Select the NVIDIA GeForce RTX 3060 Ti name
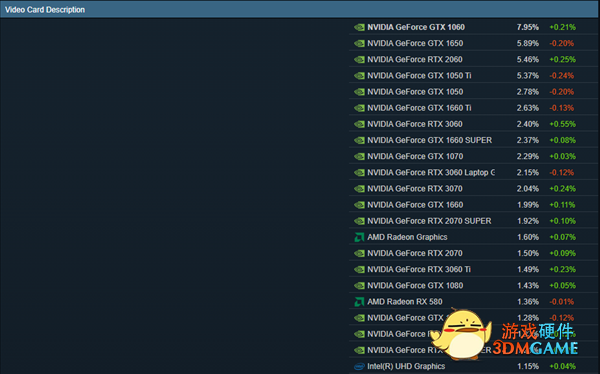Viewport: 600px width, 374px height. [419, 269]
